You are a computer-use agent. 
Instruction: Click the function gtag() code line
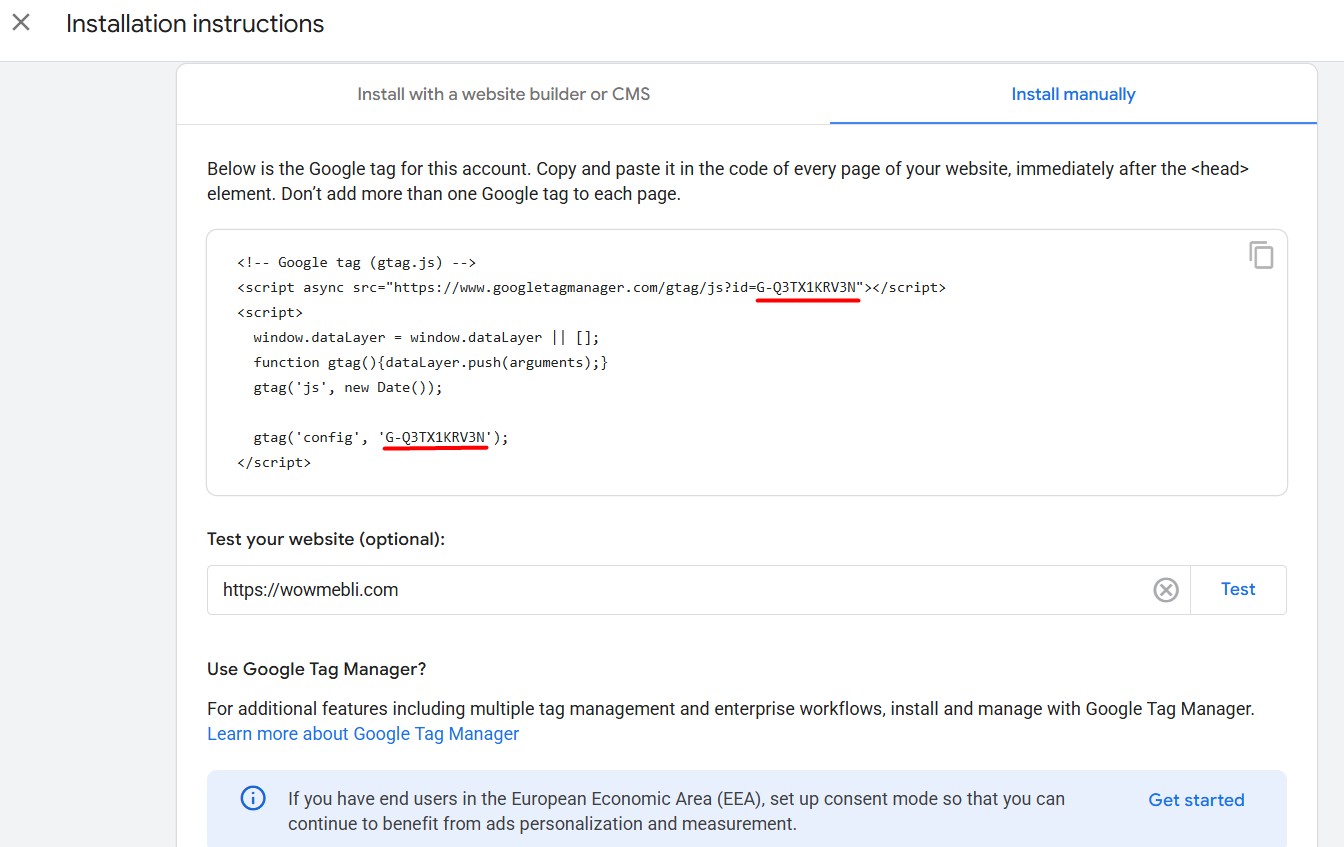430,363
